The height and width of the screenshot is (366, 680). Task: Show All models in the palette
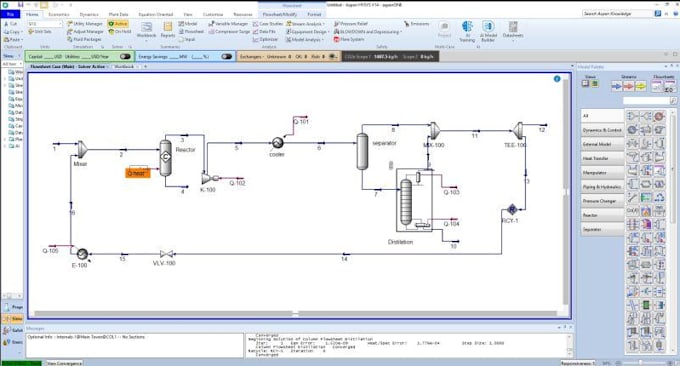pos(602,116)
